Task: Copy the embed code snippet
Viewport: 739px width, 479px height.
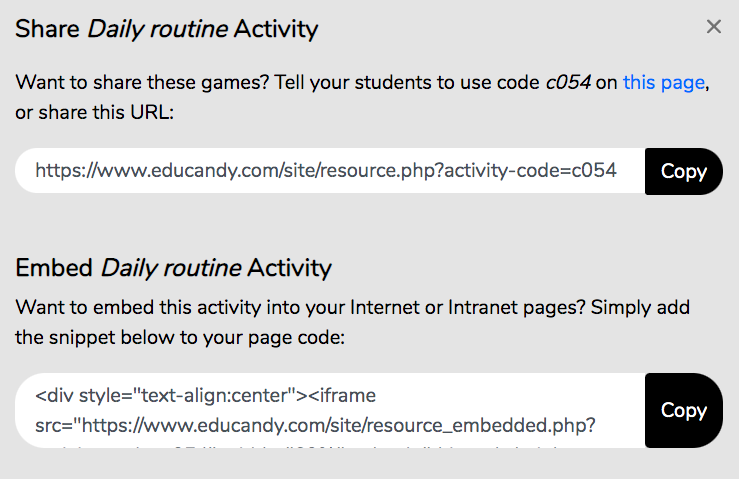Action: click(684, 410)
